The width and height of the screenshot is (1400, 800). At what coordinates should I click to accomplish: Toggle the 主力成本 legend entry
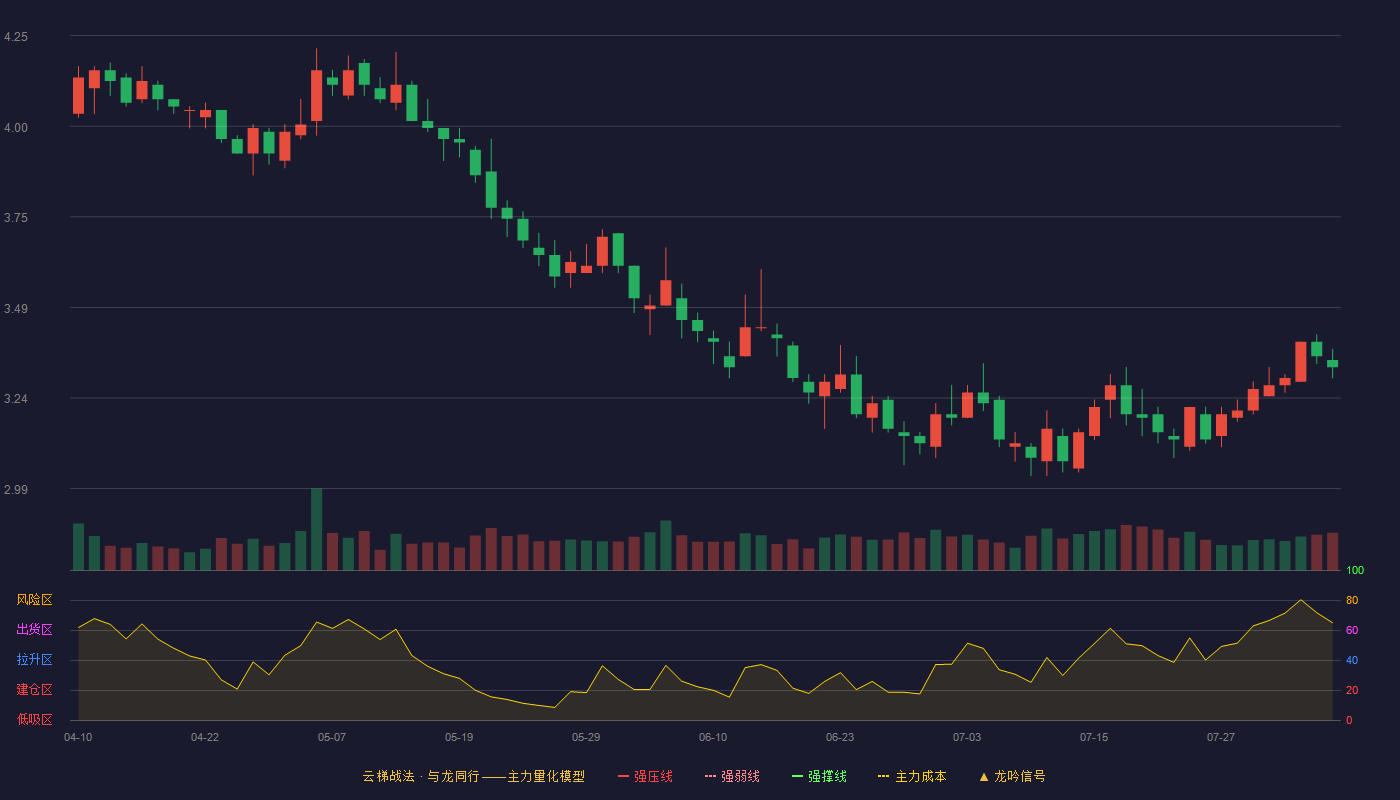pos(912,776)
